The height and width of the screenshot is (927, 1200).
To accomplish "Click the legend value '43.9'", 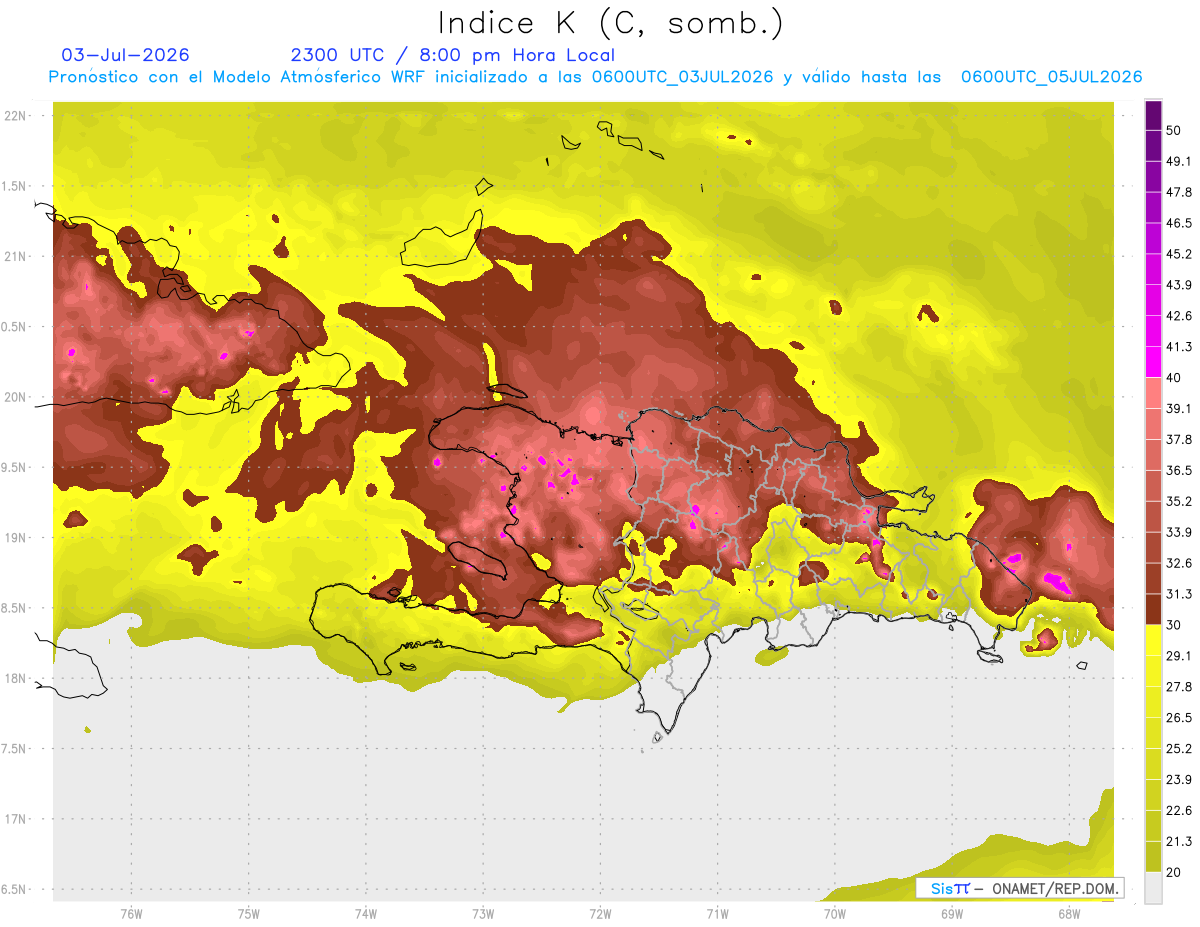I will click(x=1179, y=285).
